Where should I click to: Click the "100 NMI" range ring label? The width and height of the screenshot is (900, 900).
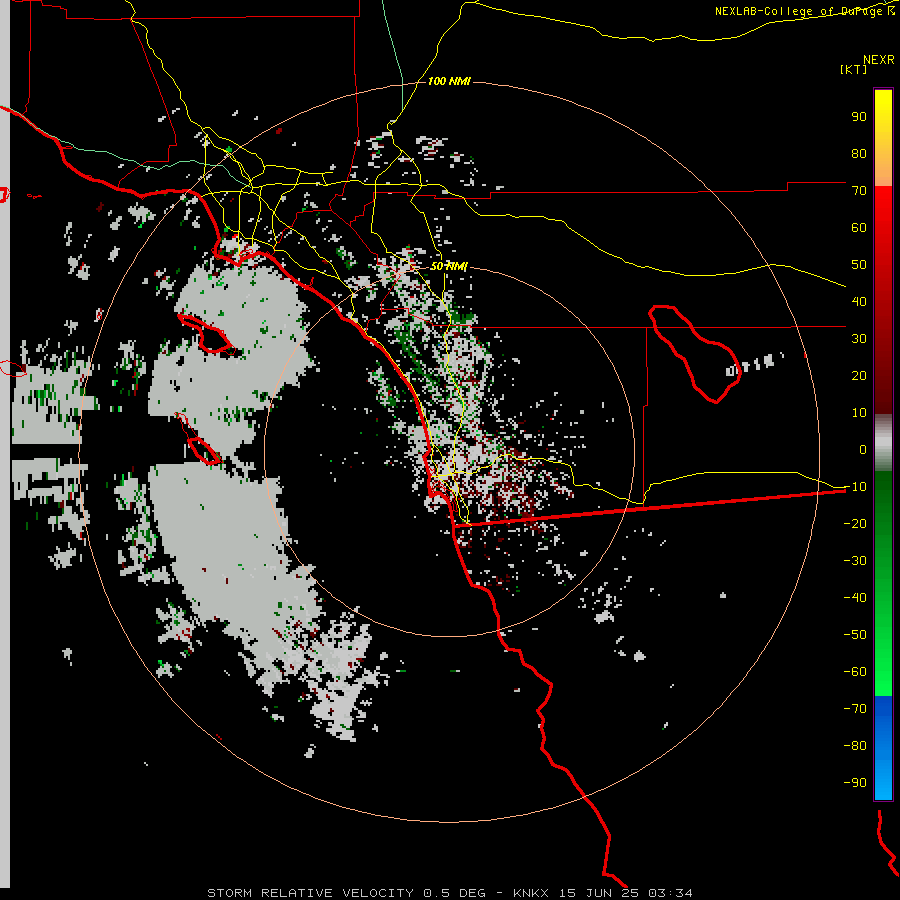[x=449, y=81]
